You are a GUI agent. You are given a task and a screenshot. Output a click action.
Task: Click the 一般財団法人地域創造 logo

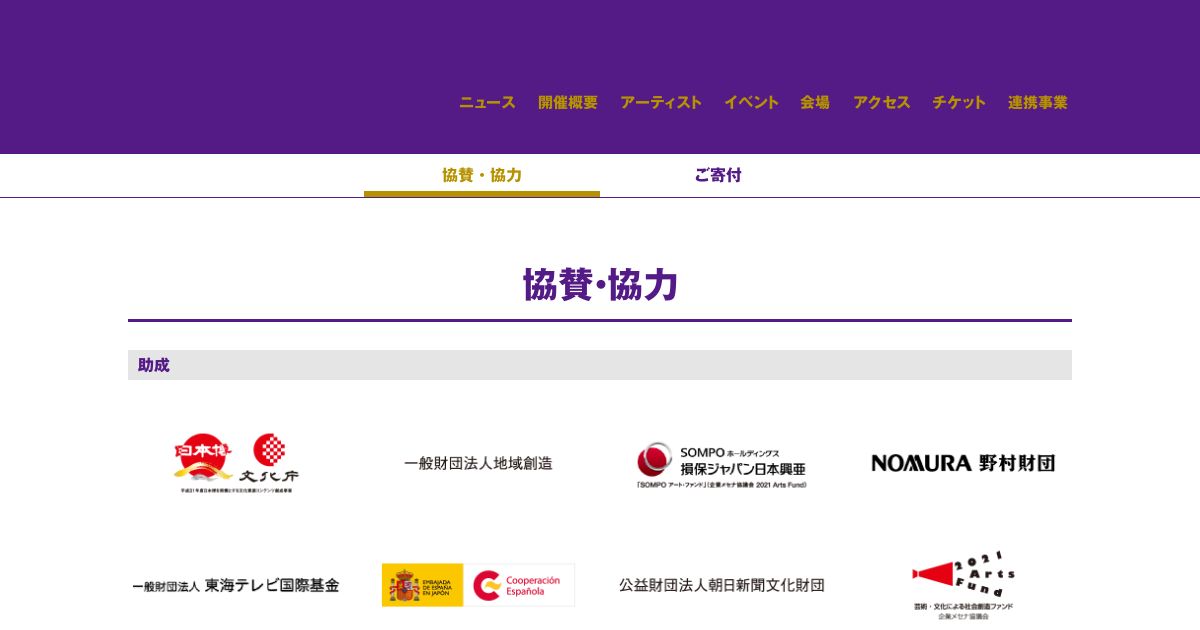pyautogui.click(x=478, y=464)
